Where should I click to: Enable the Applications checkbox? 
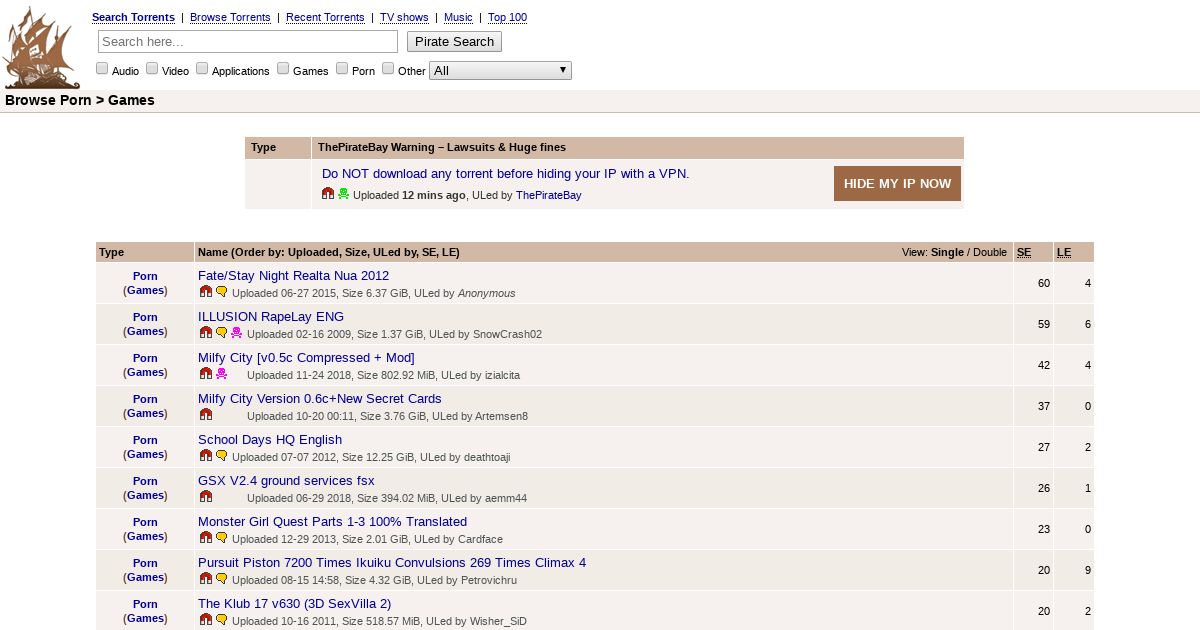202,68
